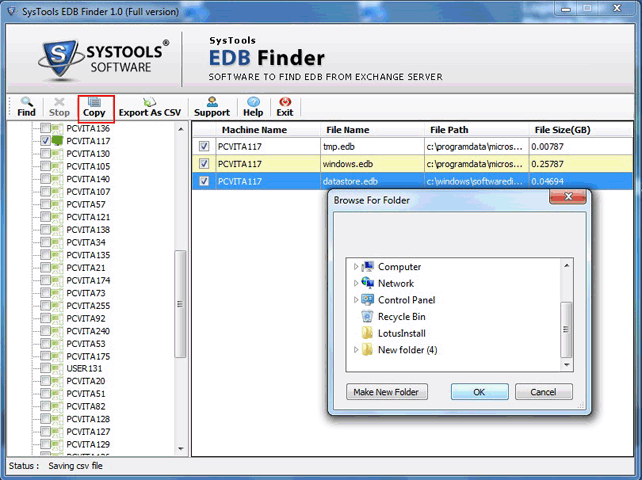Select PCVITA140 in machine tree
Image resolution: width=642 pixels, height=480 pixels.
click(x=88, y=179)
